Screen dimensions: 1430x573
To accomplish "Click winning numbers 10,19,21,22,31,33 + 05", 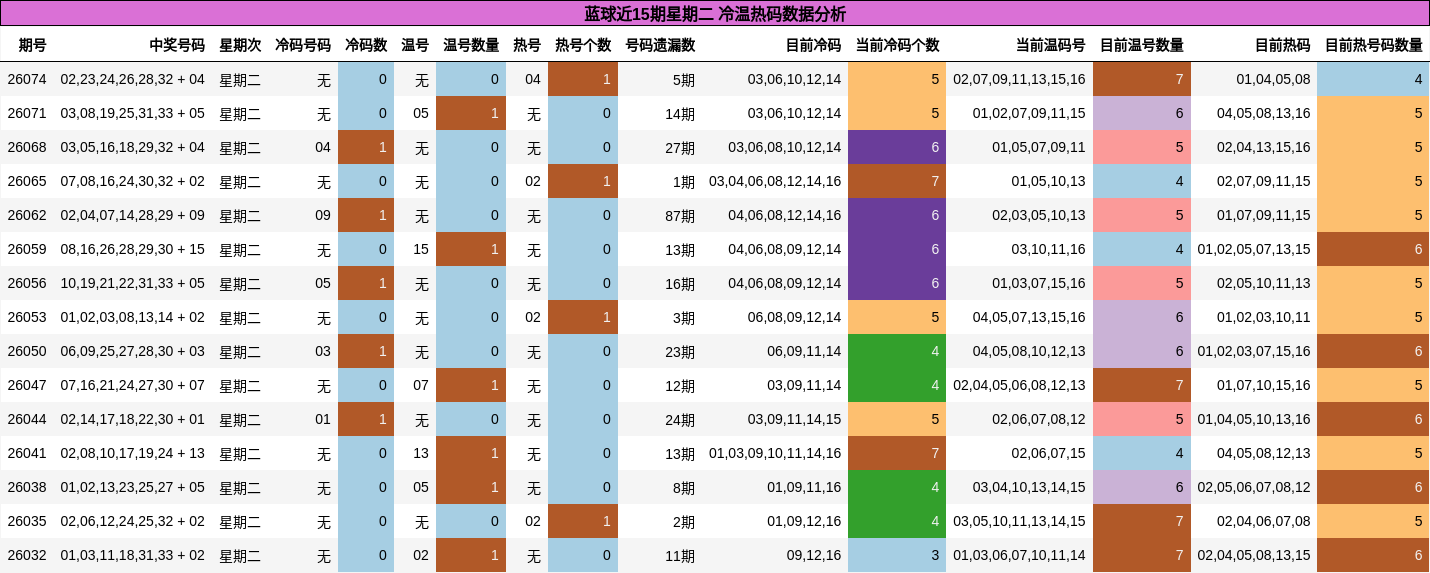I will [133, 283].
